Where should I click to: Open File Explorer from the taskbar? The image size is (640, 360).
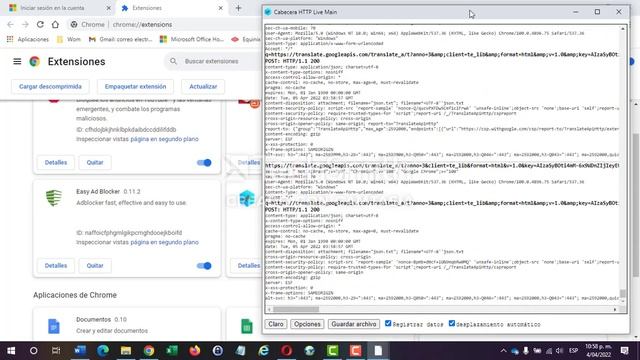[126, 351]
